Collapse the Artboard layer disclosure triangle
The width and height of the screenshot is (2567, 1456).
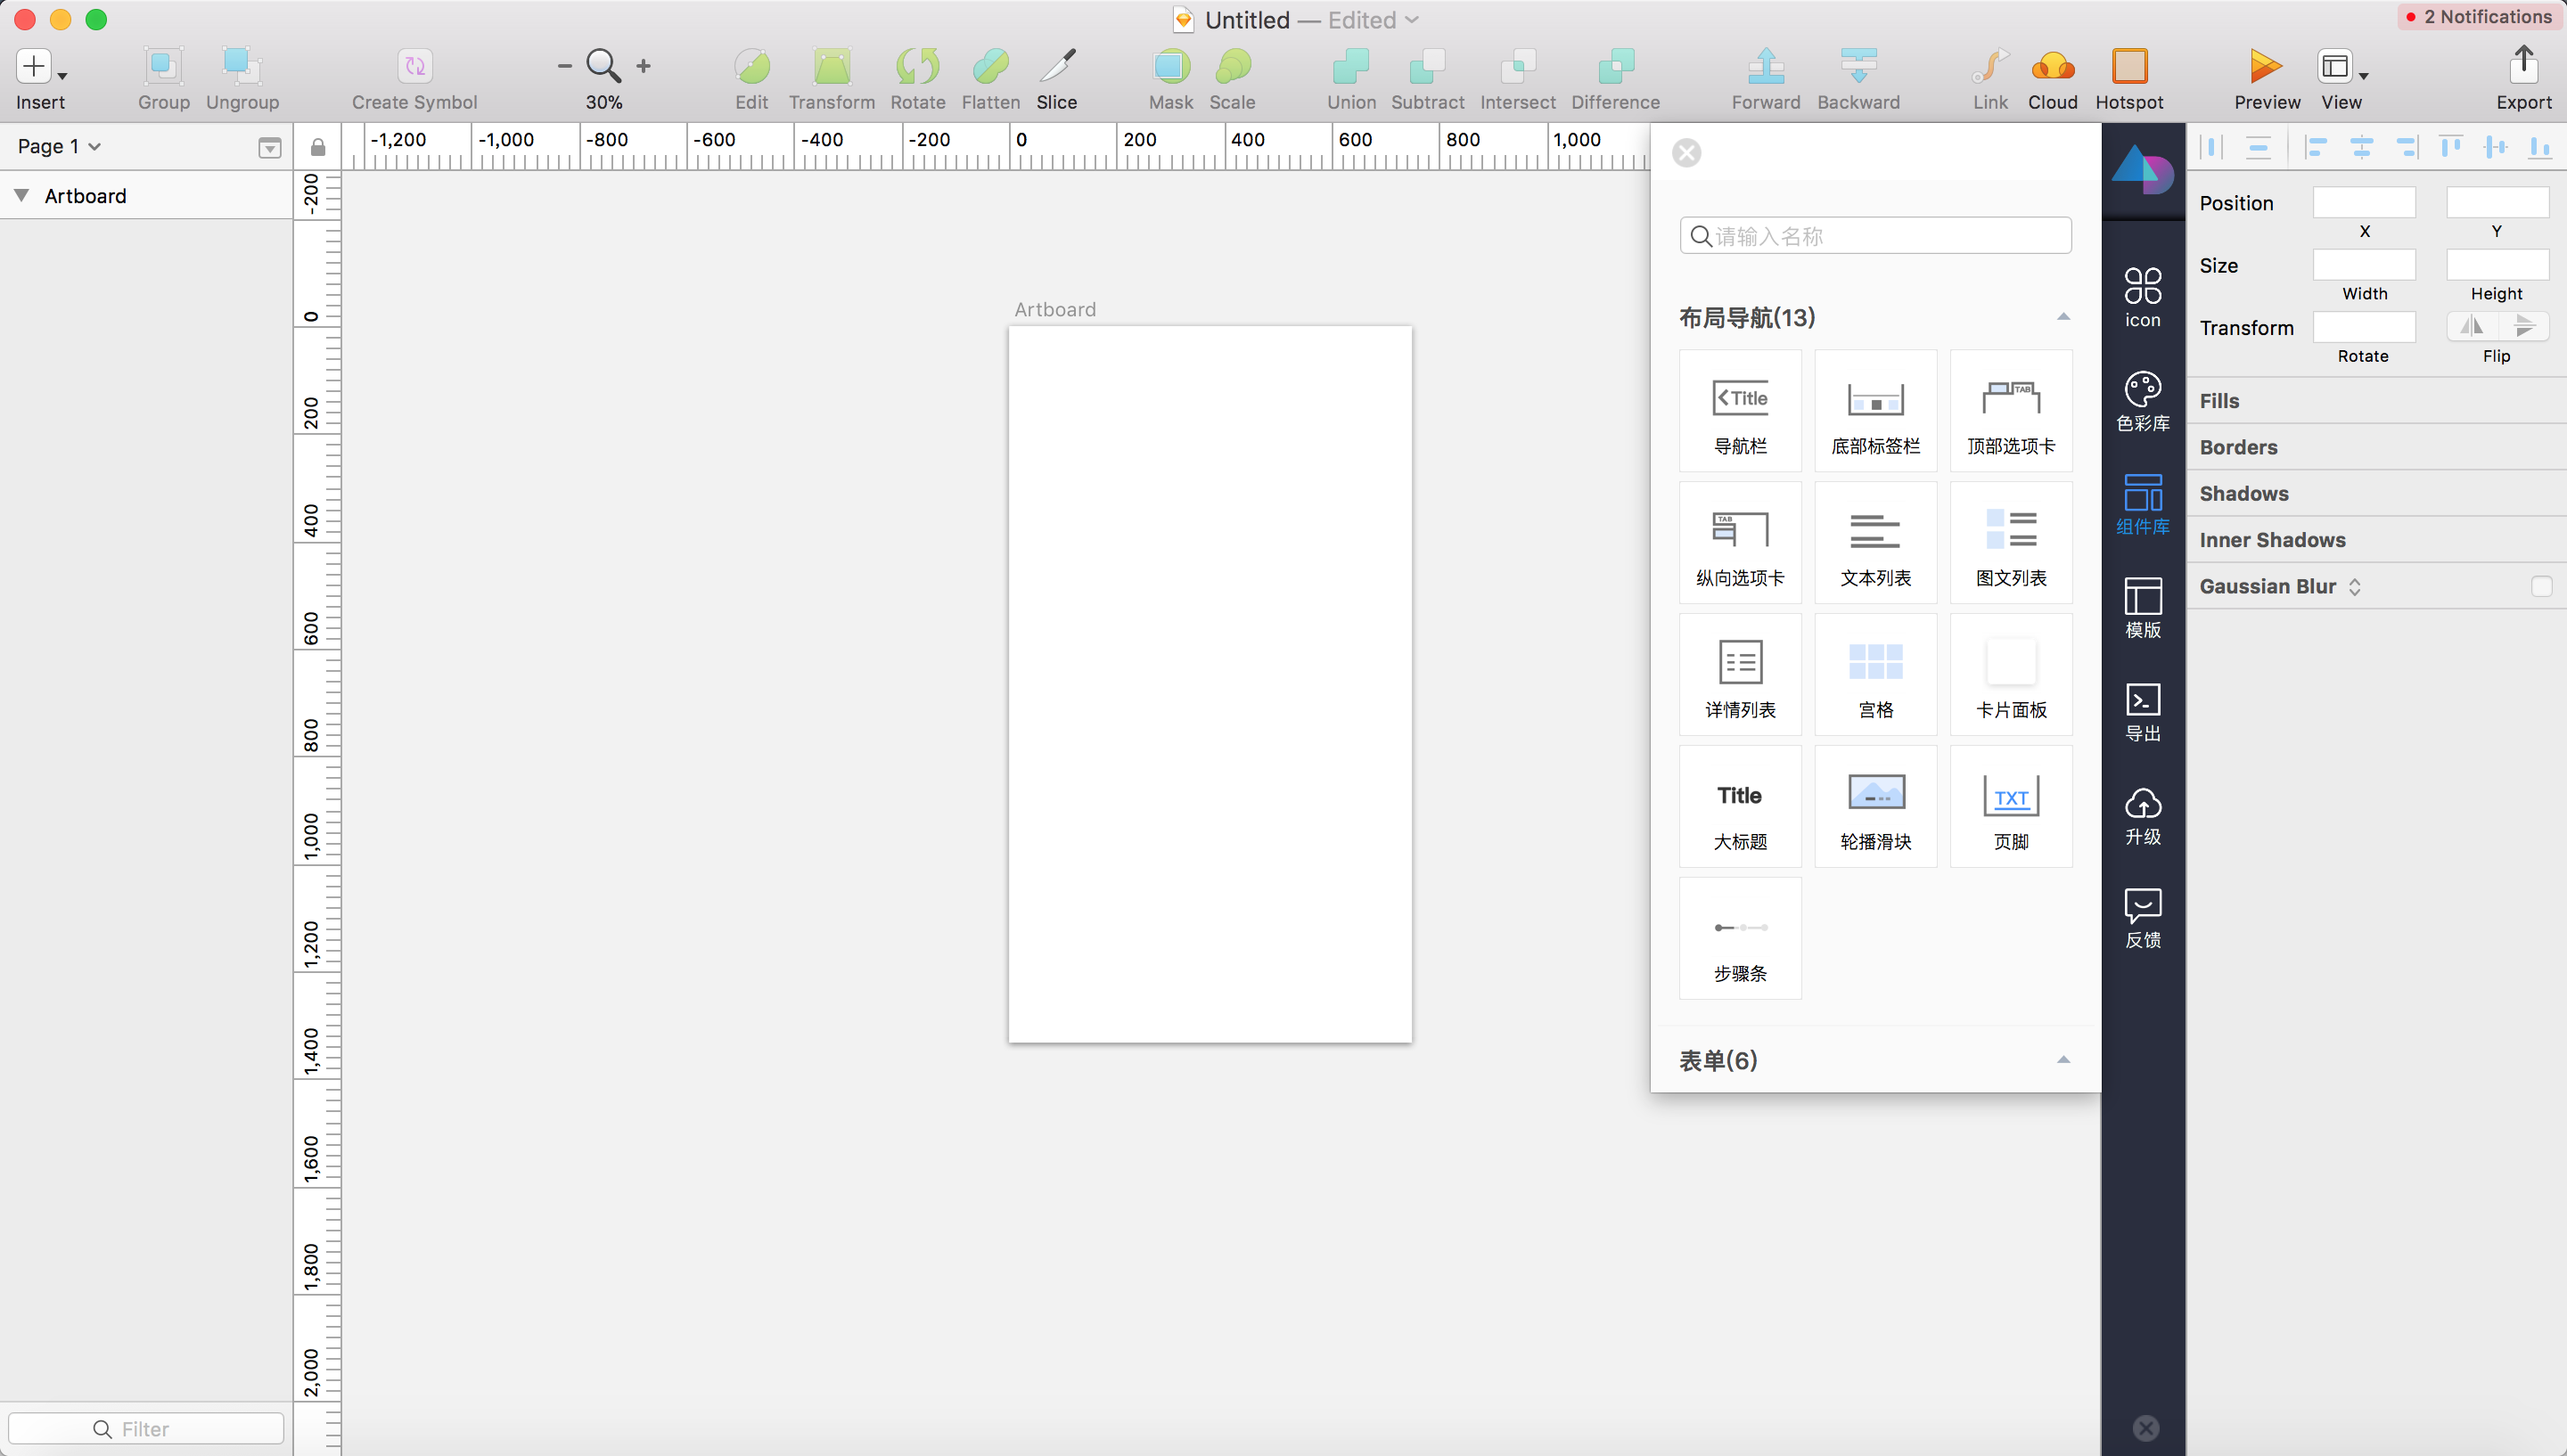point(21,195)
